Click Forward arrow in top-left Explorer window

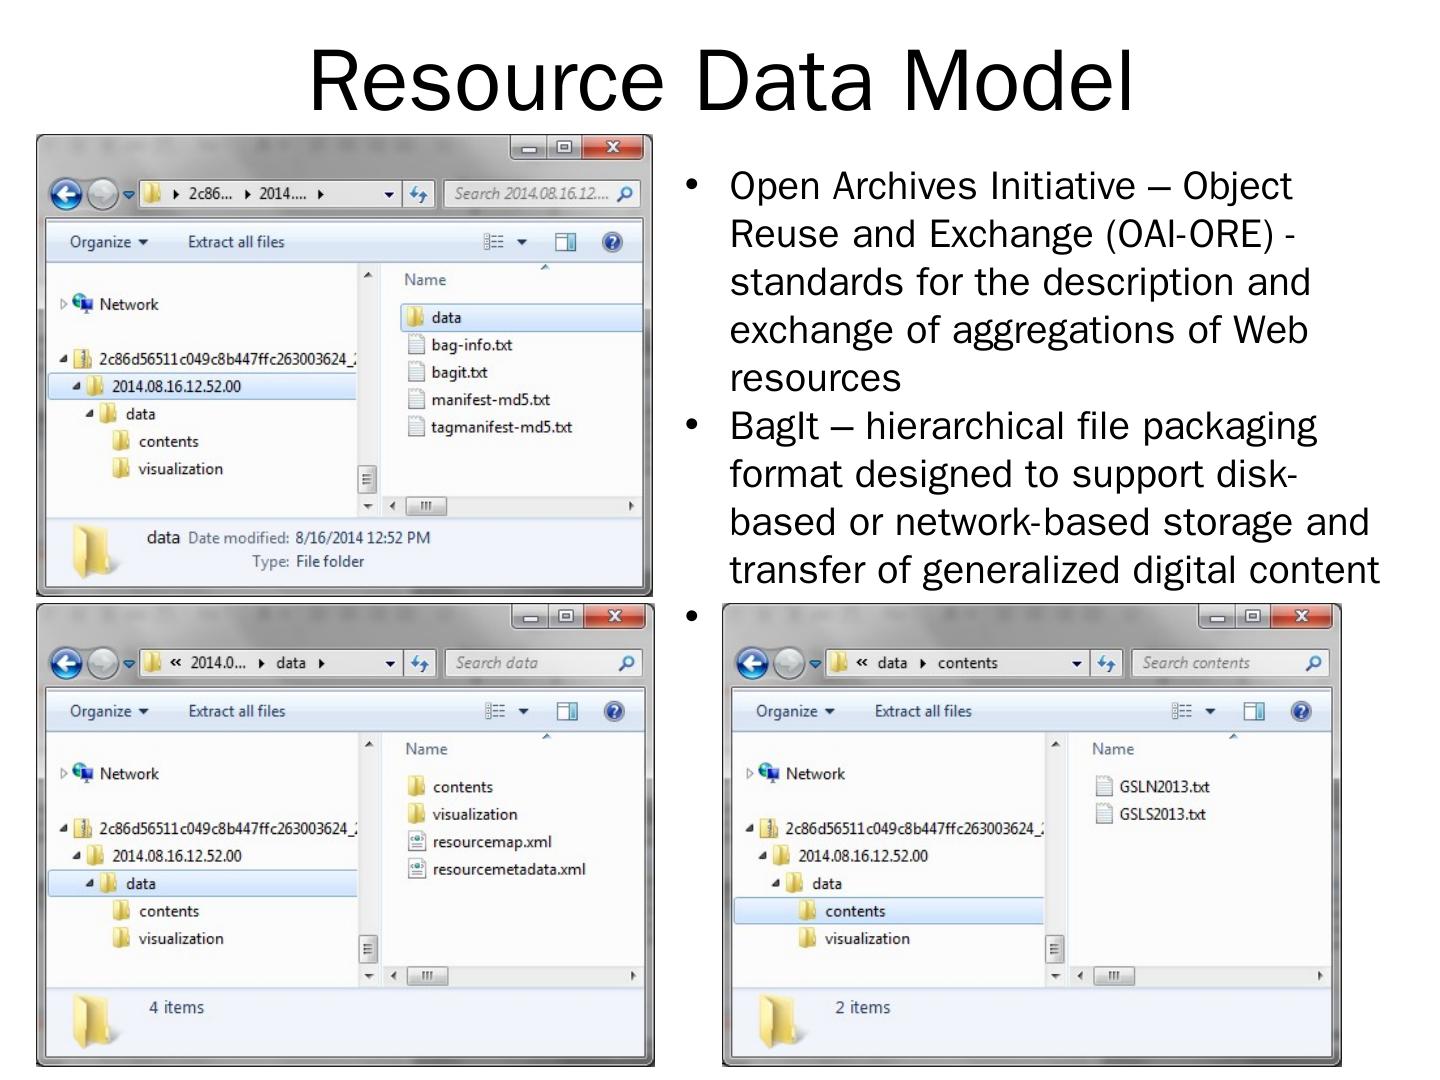102,194
